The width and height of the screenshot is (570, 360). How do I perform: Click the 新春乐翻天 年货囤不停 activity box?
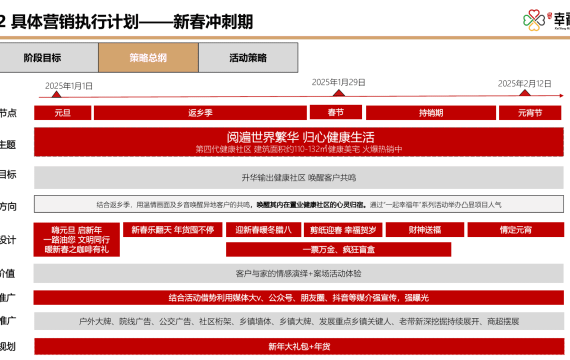[173, 230]
